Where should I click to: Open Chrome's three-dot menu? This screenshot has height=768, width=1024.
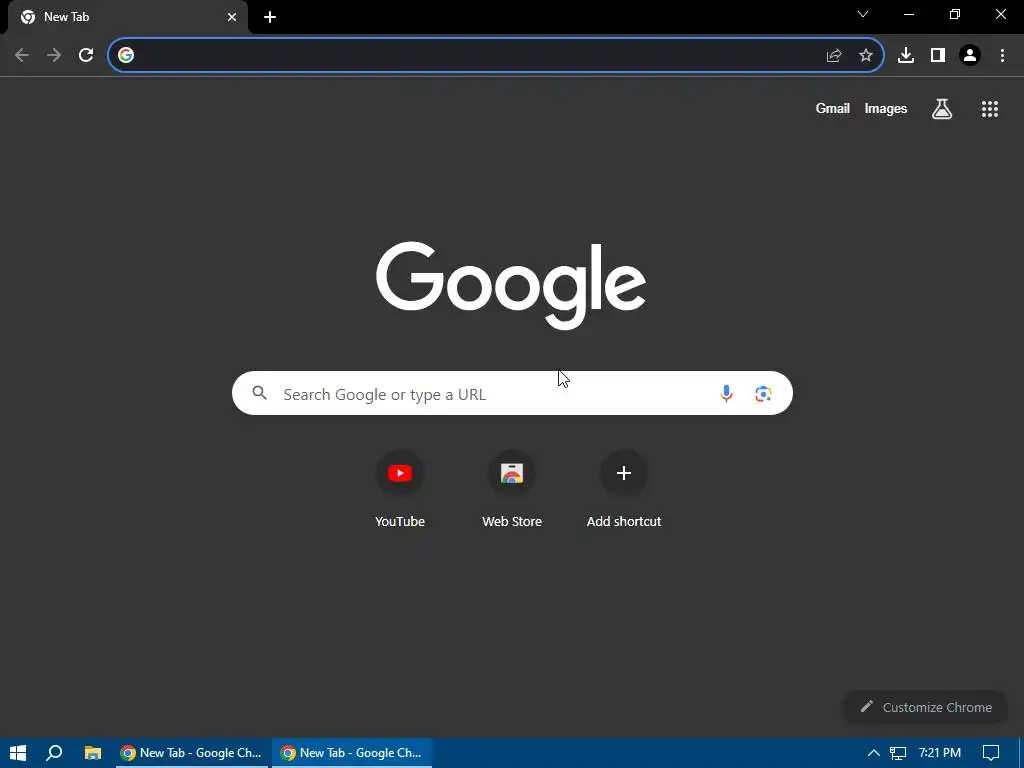[1002, 56]
